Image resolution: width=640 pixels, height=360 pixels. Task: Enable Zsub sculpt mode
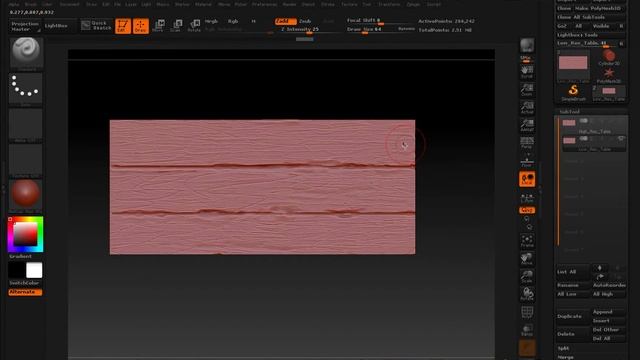(305, 21)
